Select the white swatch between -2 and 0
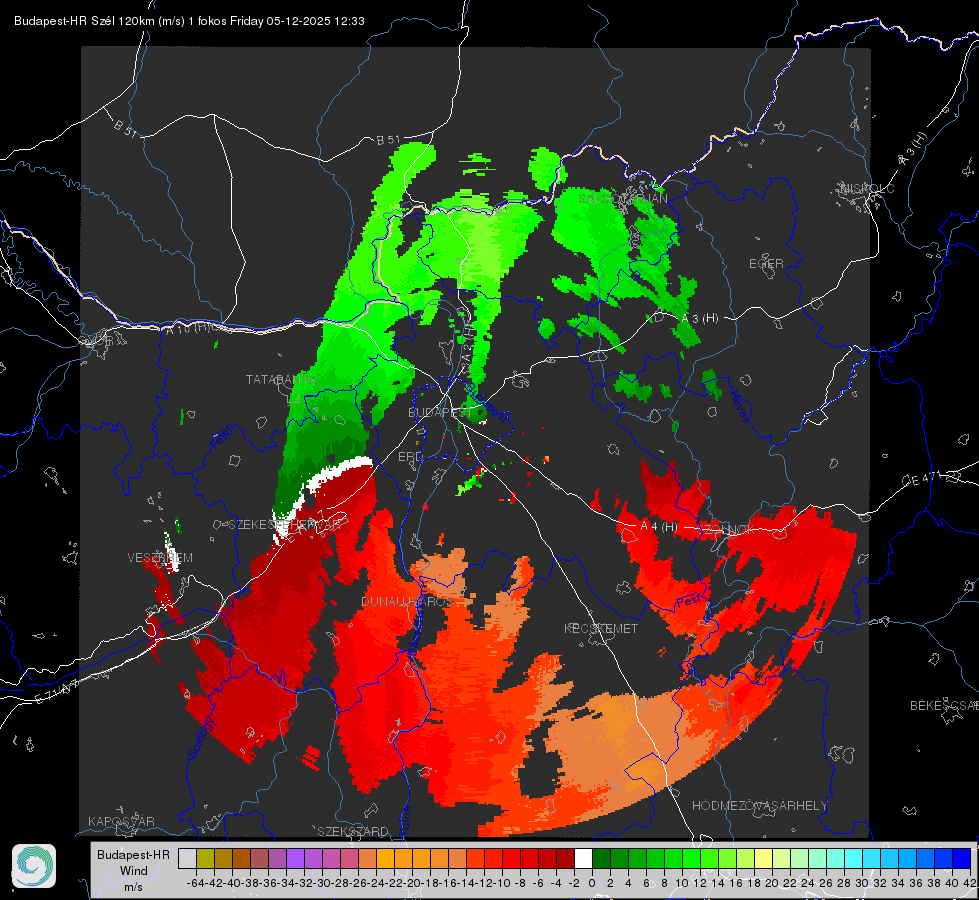Viewport: 979px width, 900px height. 583,858
